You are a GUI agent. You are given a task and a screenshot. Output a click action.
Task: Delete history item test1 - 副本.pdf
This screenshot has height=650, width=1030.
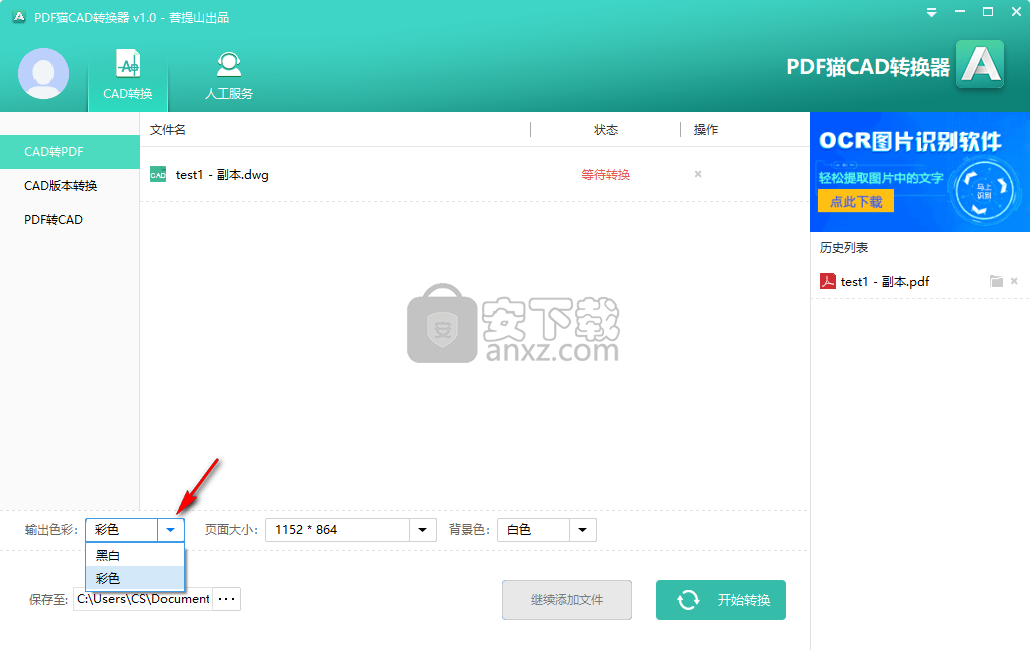[x=1014, y=281]
